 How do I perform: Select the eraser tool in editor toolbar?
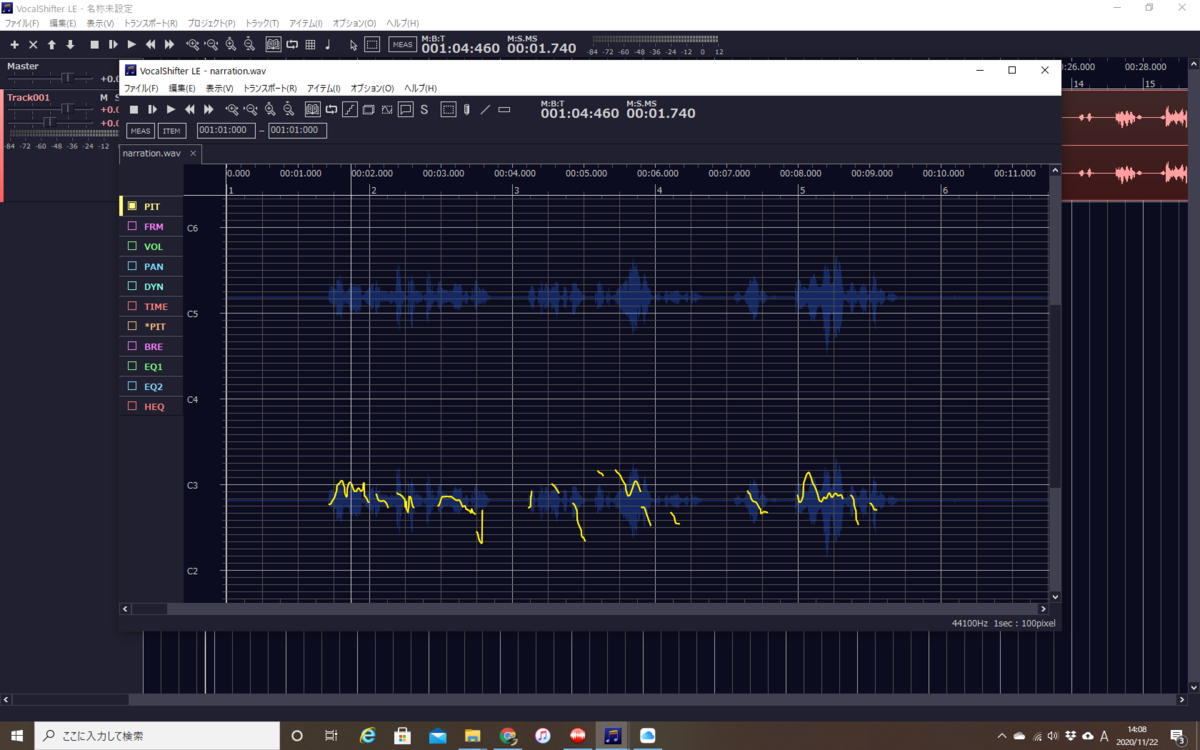tap(504, 109)
